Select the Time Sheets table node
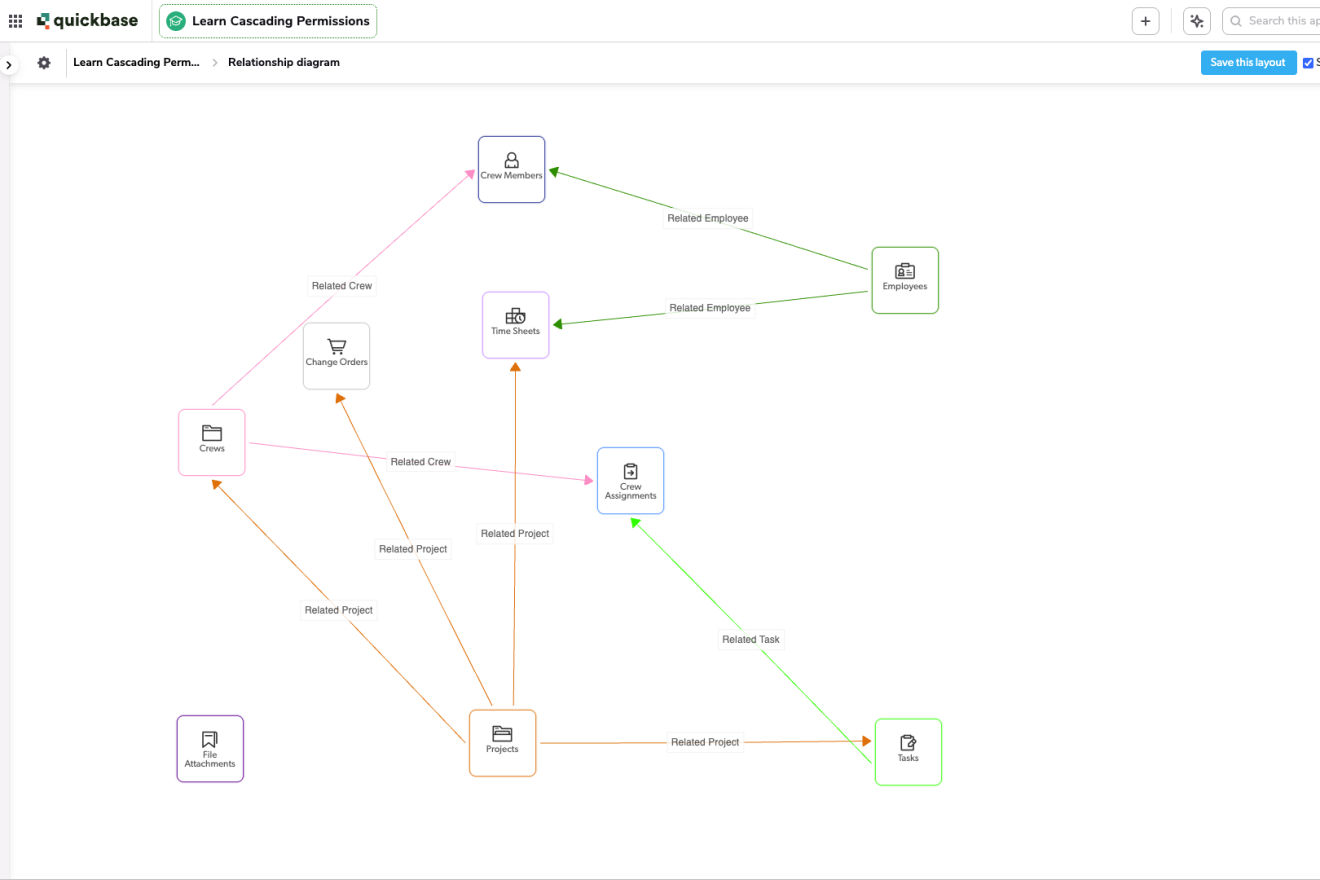 [515, 325]
